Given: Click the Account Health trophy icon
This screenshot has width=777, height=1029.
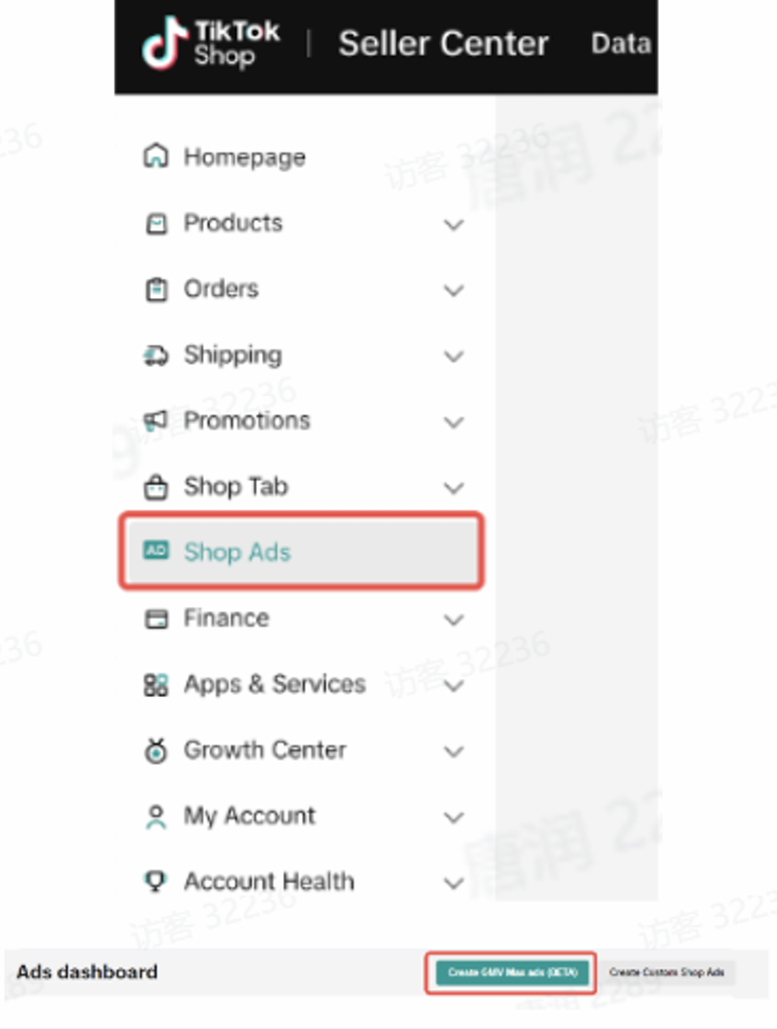Looking at the screenshot, I should coord(156,881).
